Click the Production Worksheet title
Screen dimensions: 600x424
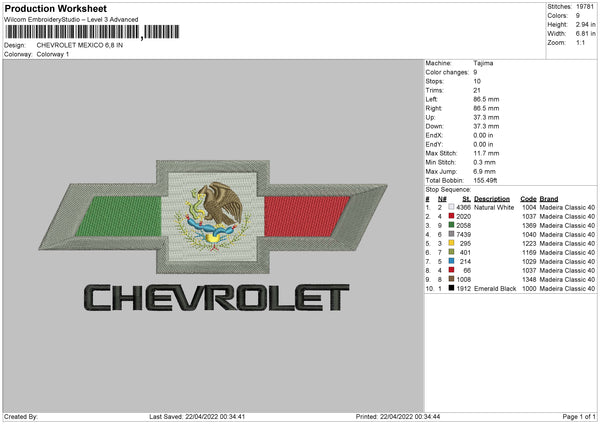click(x=55, y=8)
